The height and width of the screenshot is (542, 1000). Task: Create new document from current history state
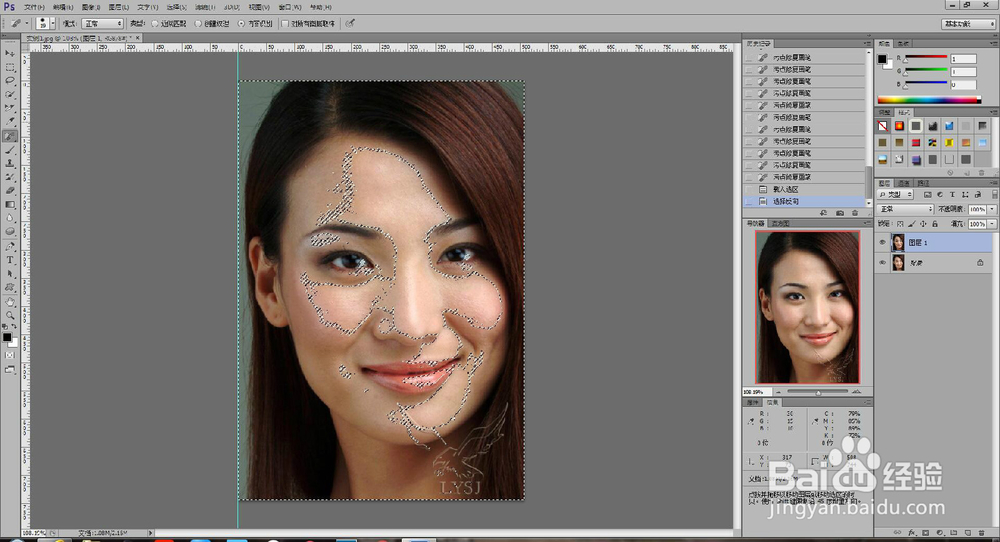(x=823, y=213)
